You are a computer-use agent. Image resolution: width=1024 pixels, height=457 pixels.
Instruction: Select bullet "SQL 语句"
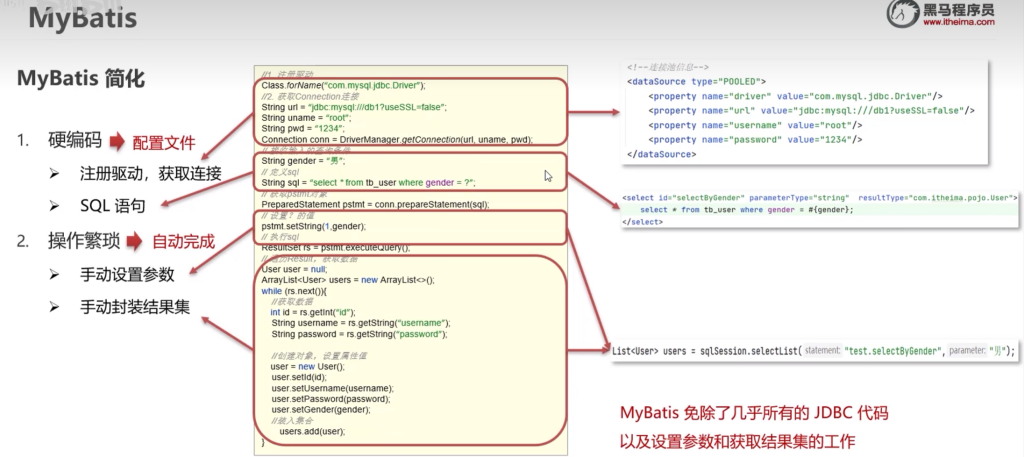(112, 206)
